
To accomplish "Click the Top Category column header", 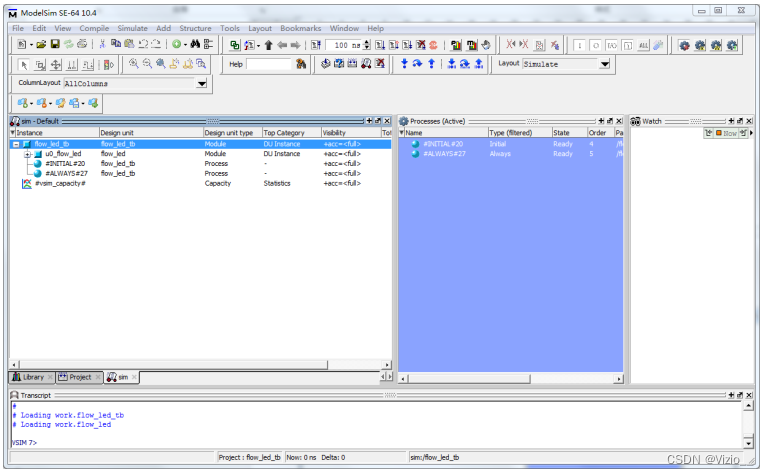I will point(291,133).
